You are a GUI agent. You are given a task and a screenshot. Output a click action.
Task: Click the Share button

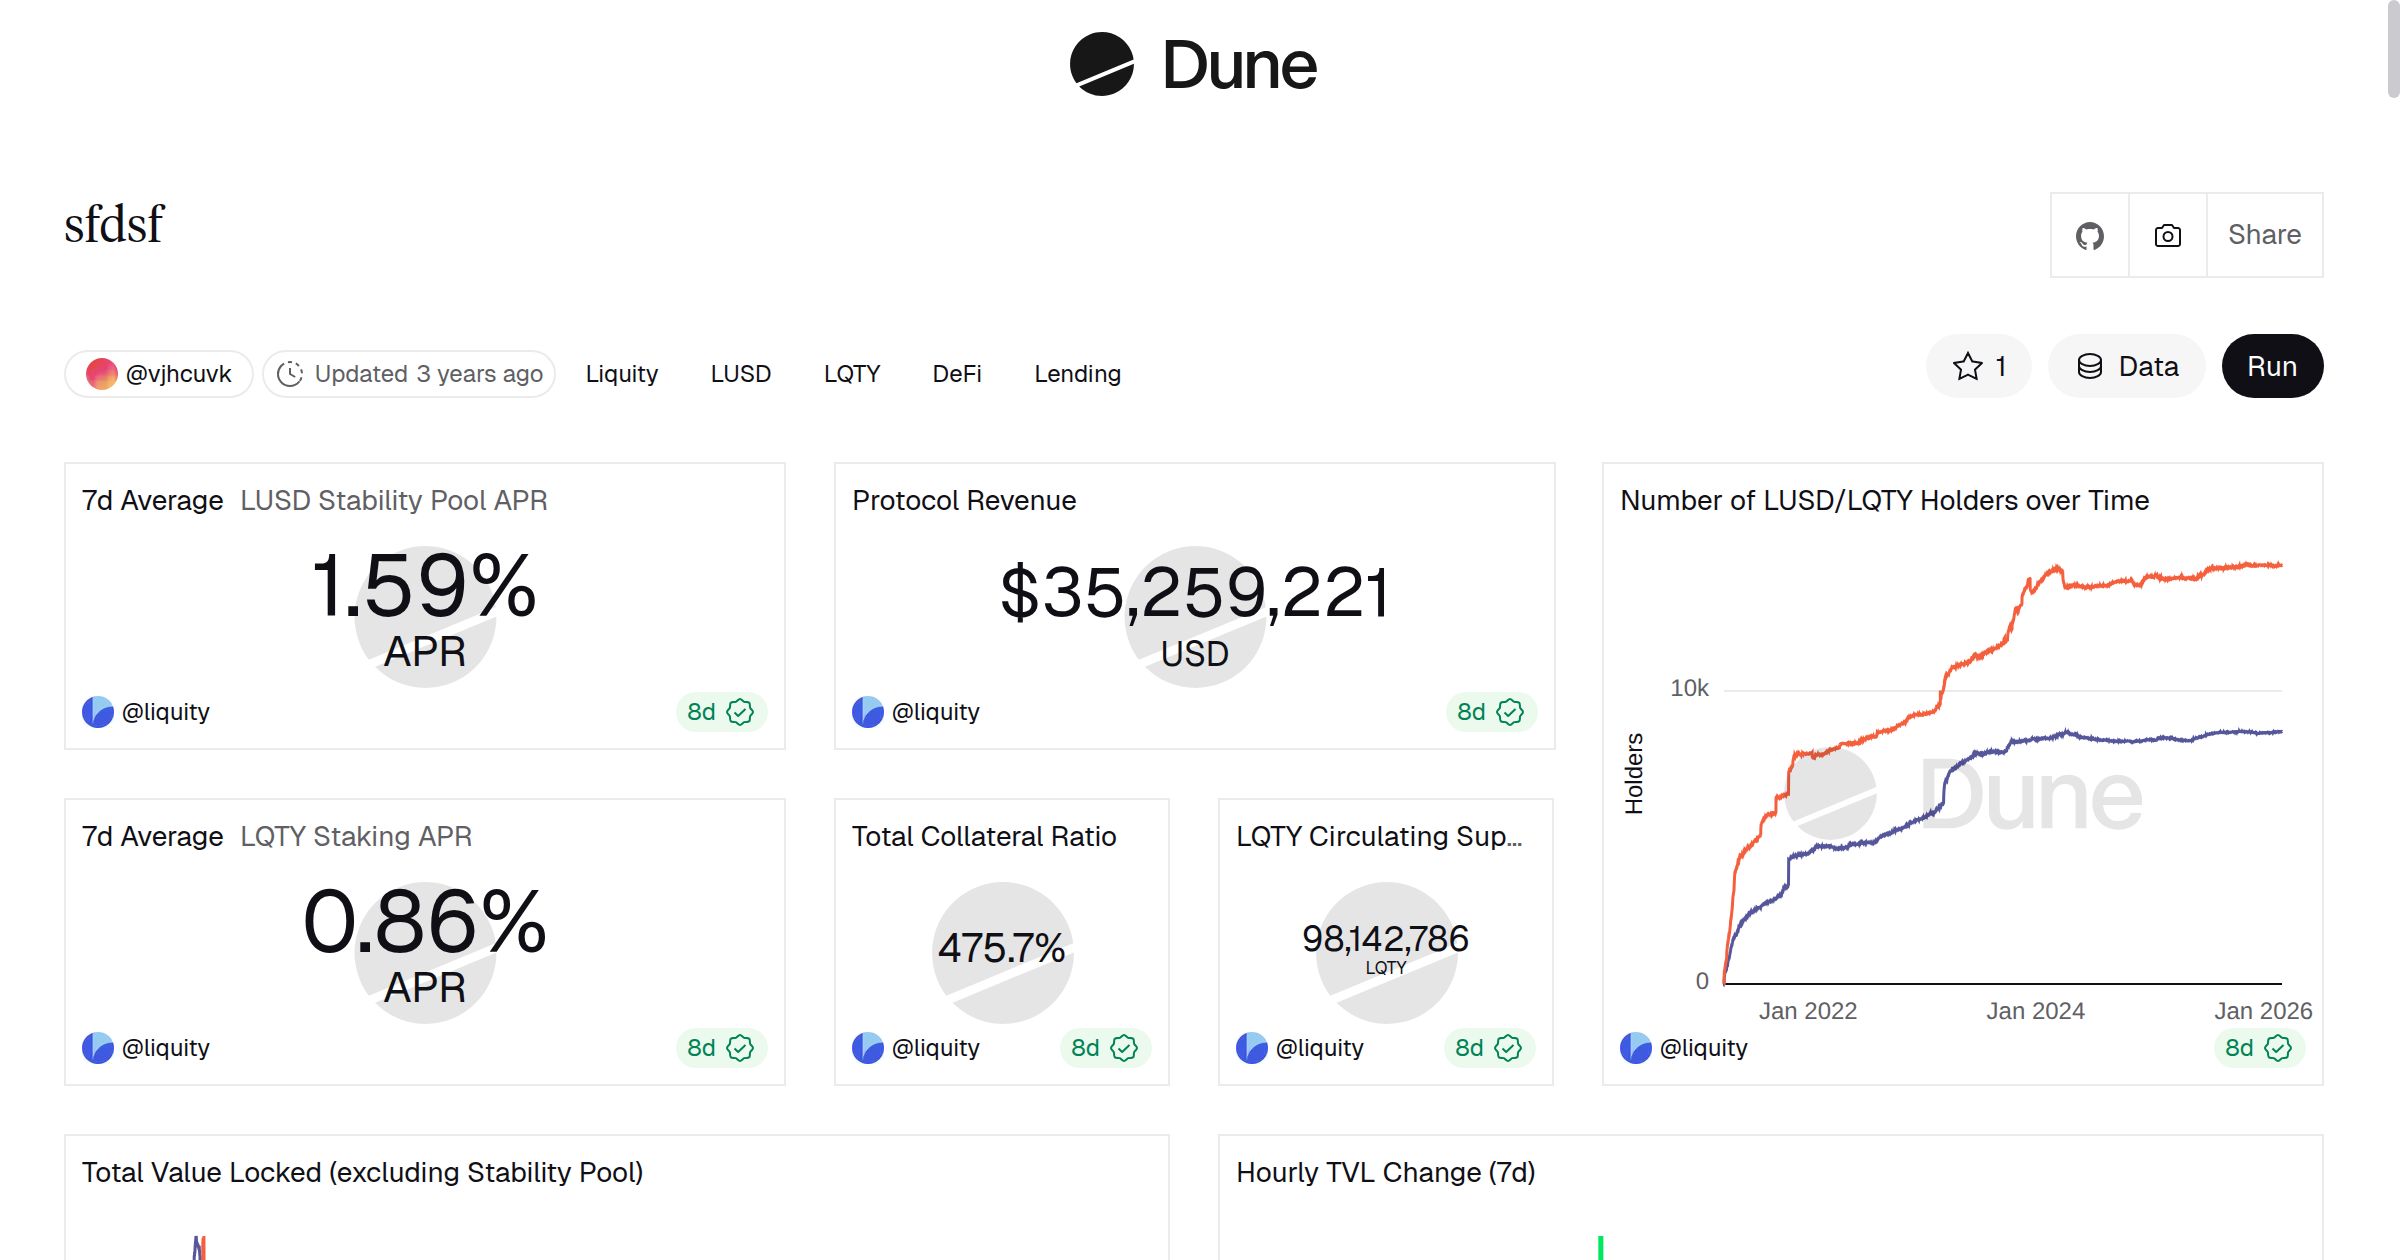[2264, 235]
